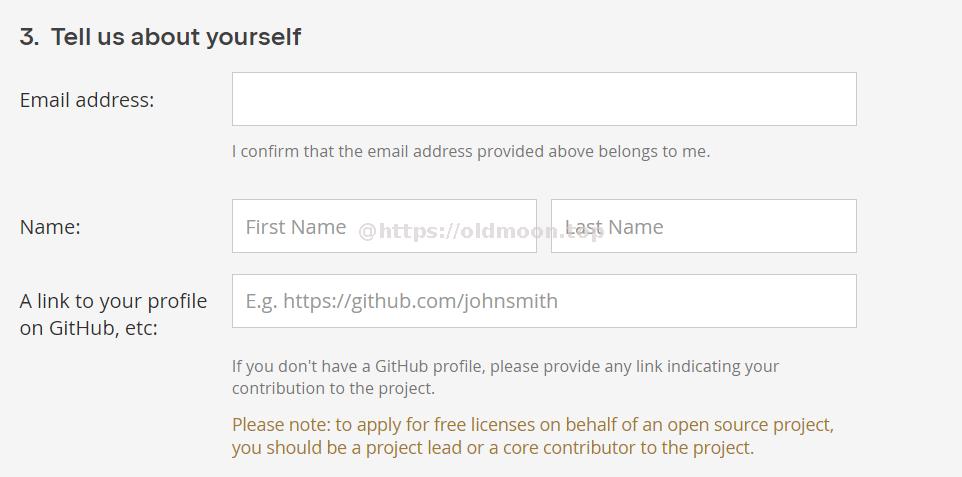Click the gold "Please note" warning text
This screenshot has width=962, height=477.
(533, 436)
